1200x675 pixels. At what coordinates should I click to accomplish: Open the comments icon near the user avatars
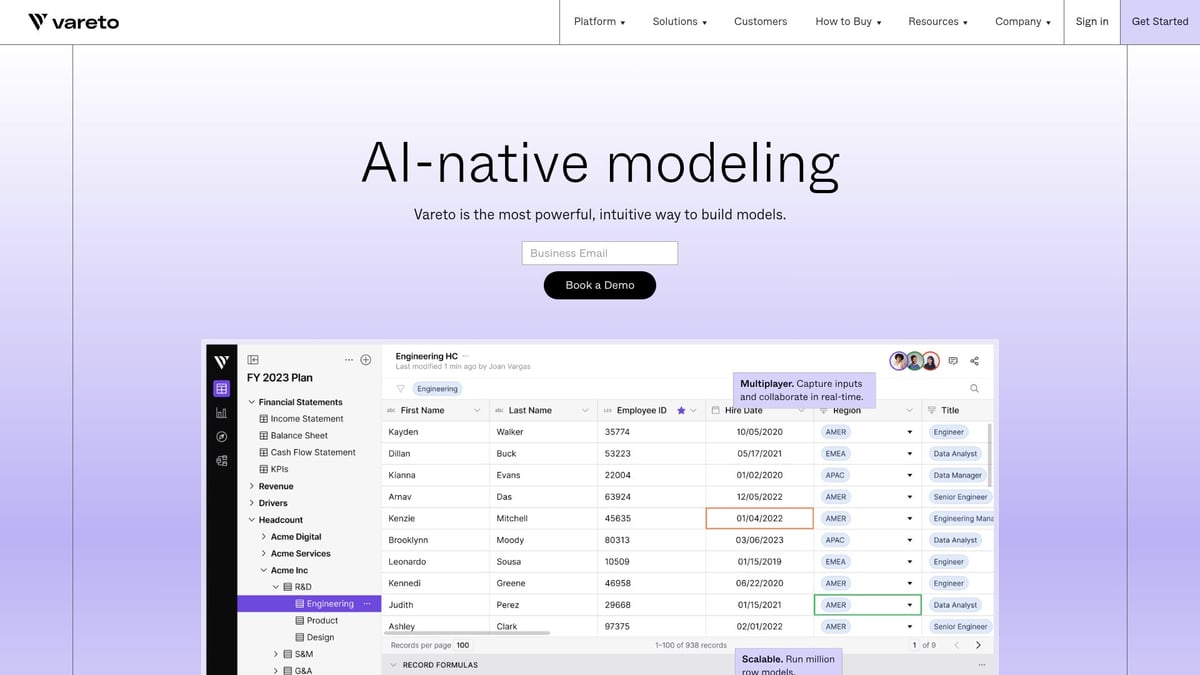coord(953,361)
